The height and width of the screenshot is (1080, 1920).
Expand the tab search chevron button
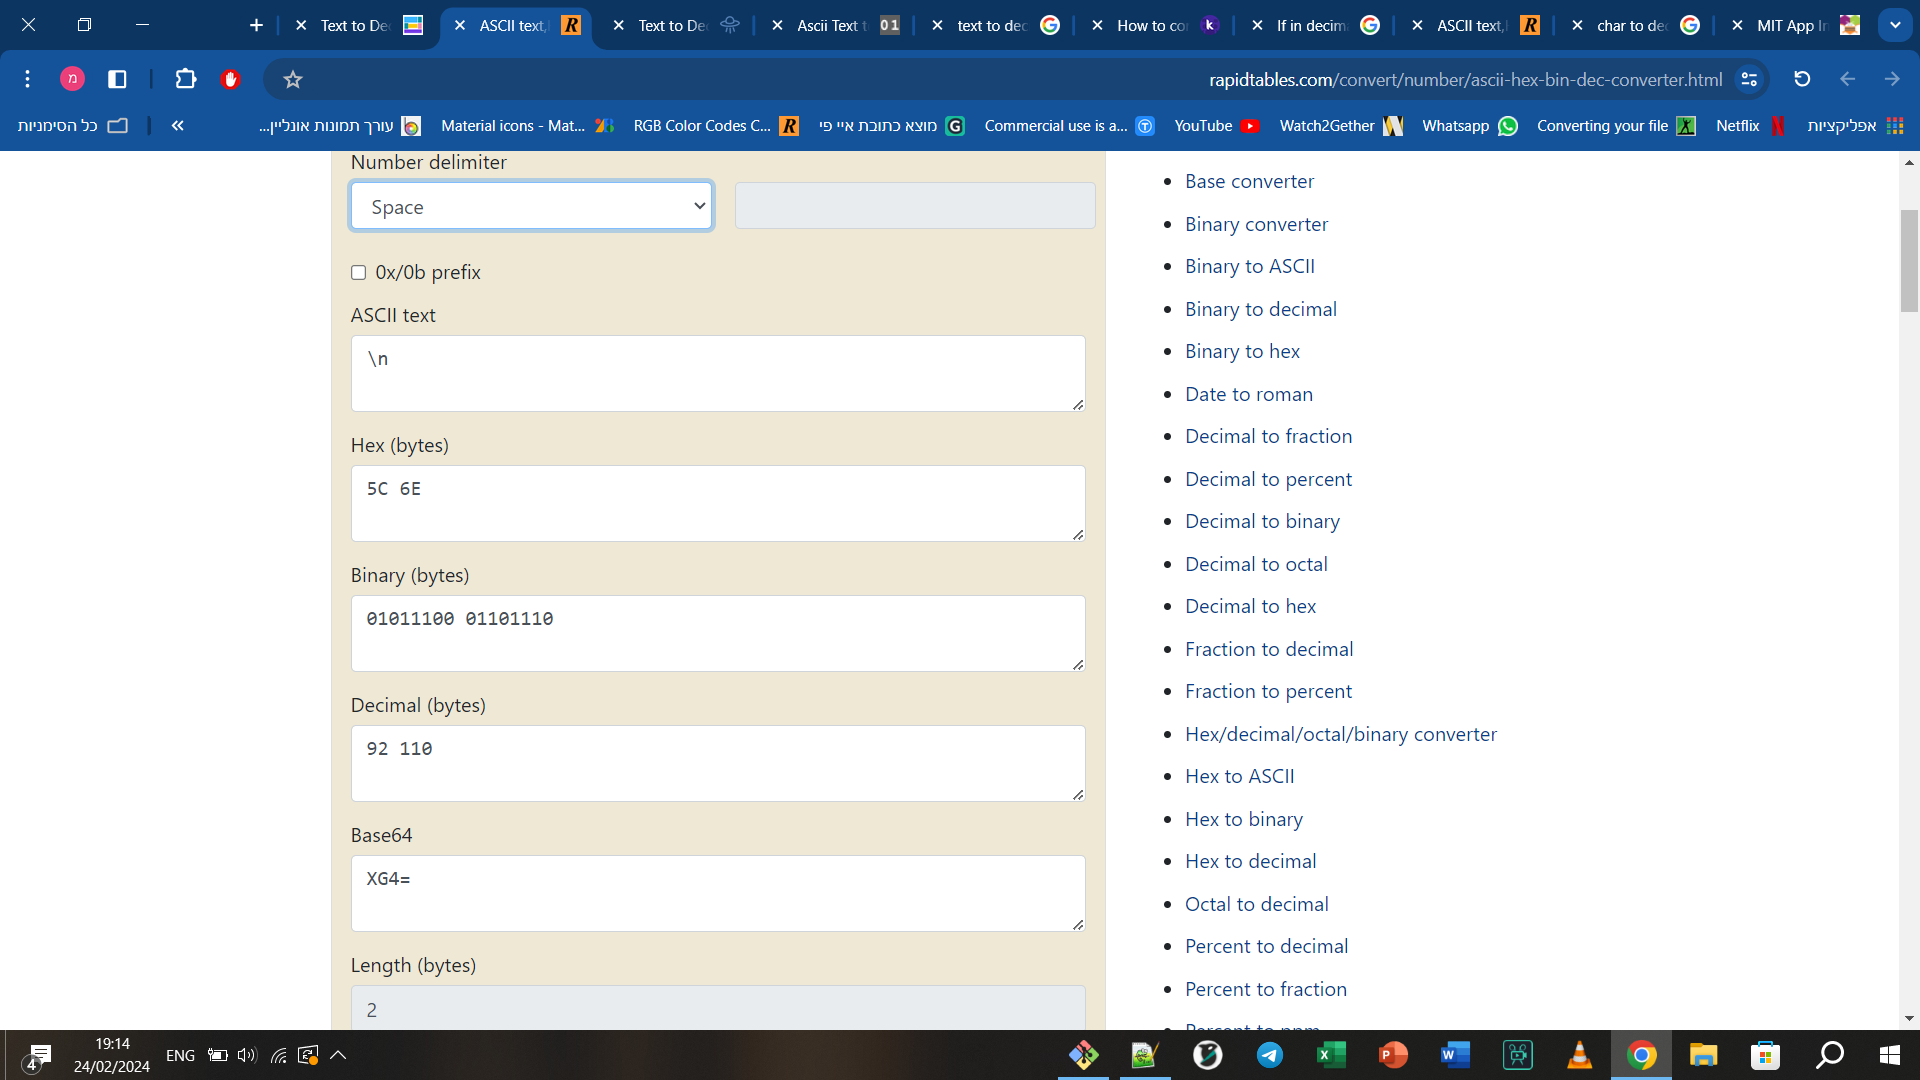pos(1894,25)
